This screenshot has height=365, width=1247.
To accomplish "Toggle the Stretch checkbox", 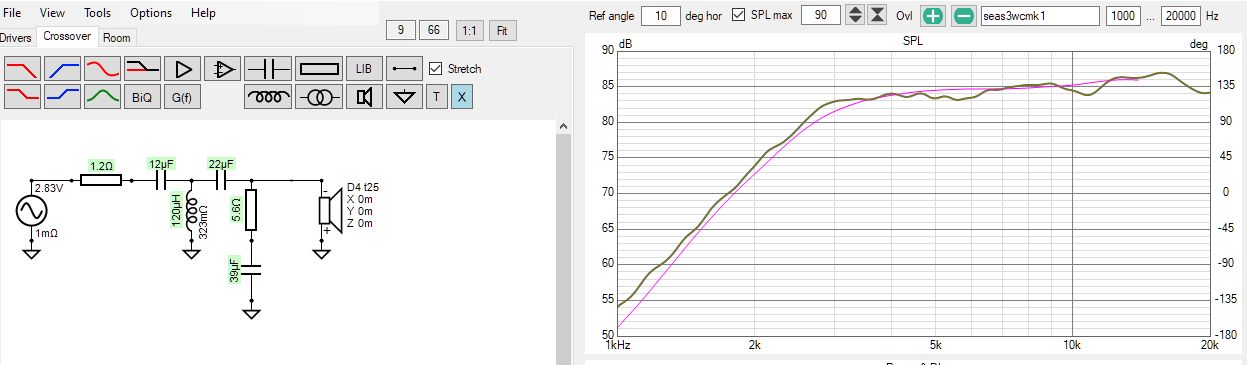I will pyautogui.click(x=435, y=69).
